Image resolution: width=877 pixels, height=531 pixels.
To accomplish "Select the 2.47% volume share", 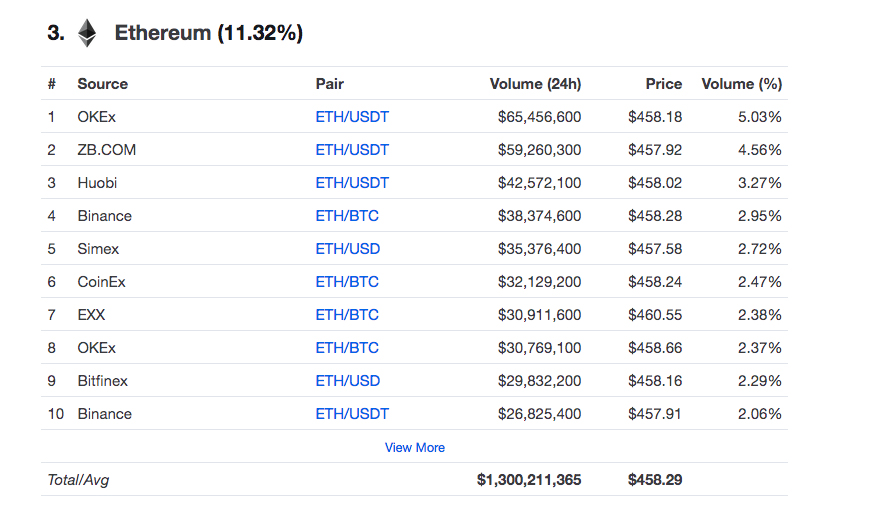I will coord(760,282).
